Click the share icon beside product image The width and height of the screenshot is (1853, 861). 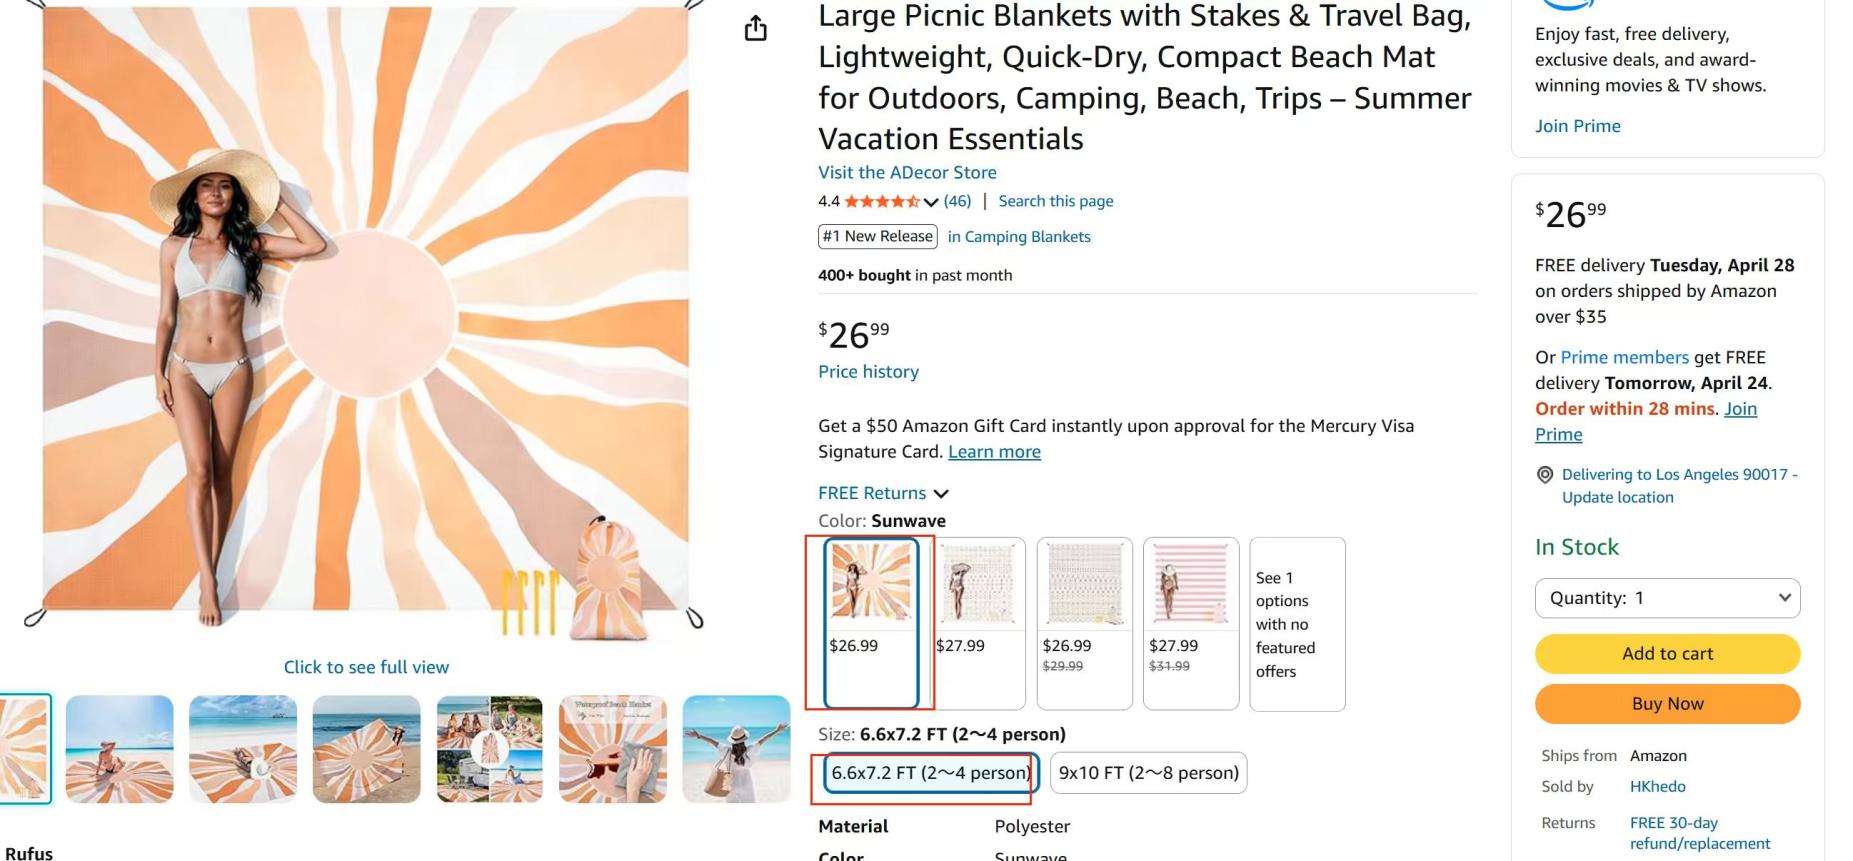click(756, 29)
